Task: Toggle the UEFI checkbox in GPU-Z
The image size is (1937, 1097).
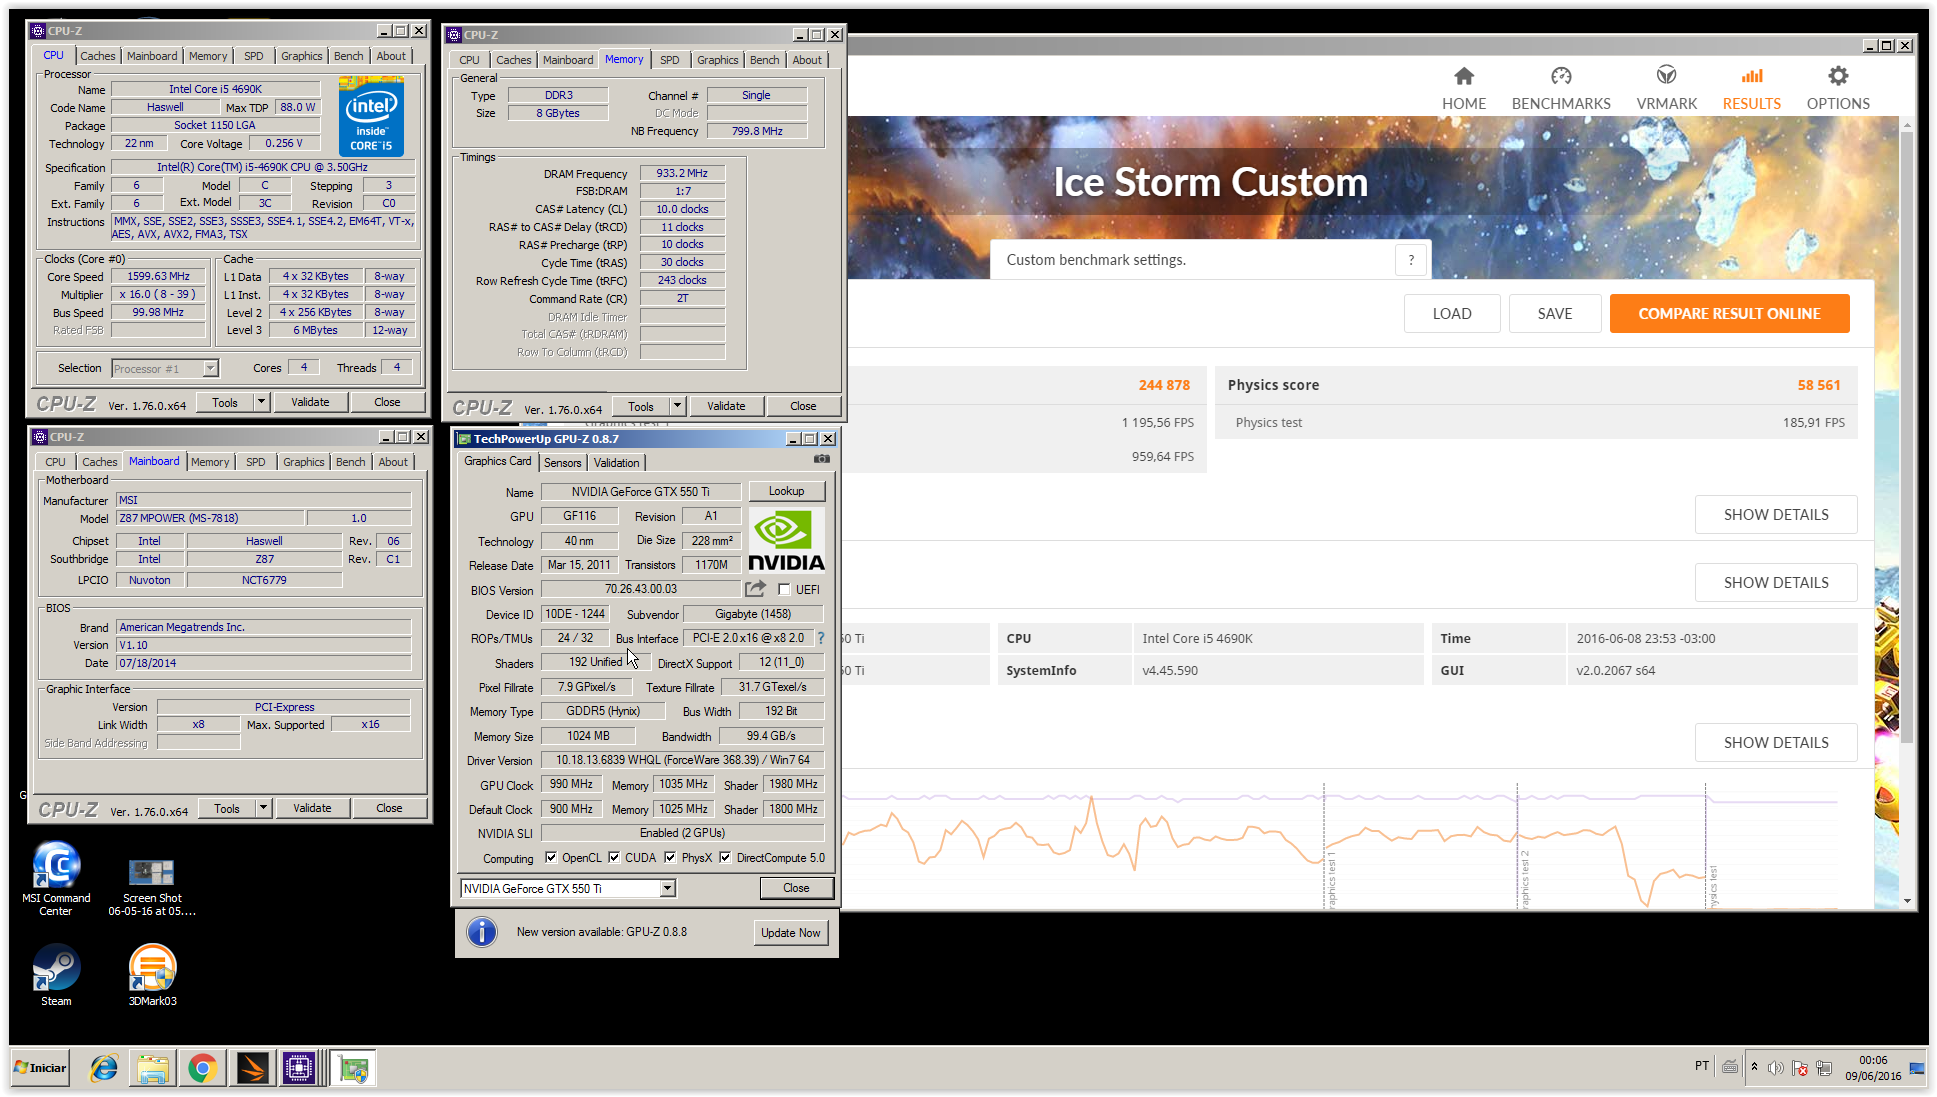Action: tap(784, 589)
